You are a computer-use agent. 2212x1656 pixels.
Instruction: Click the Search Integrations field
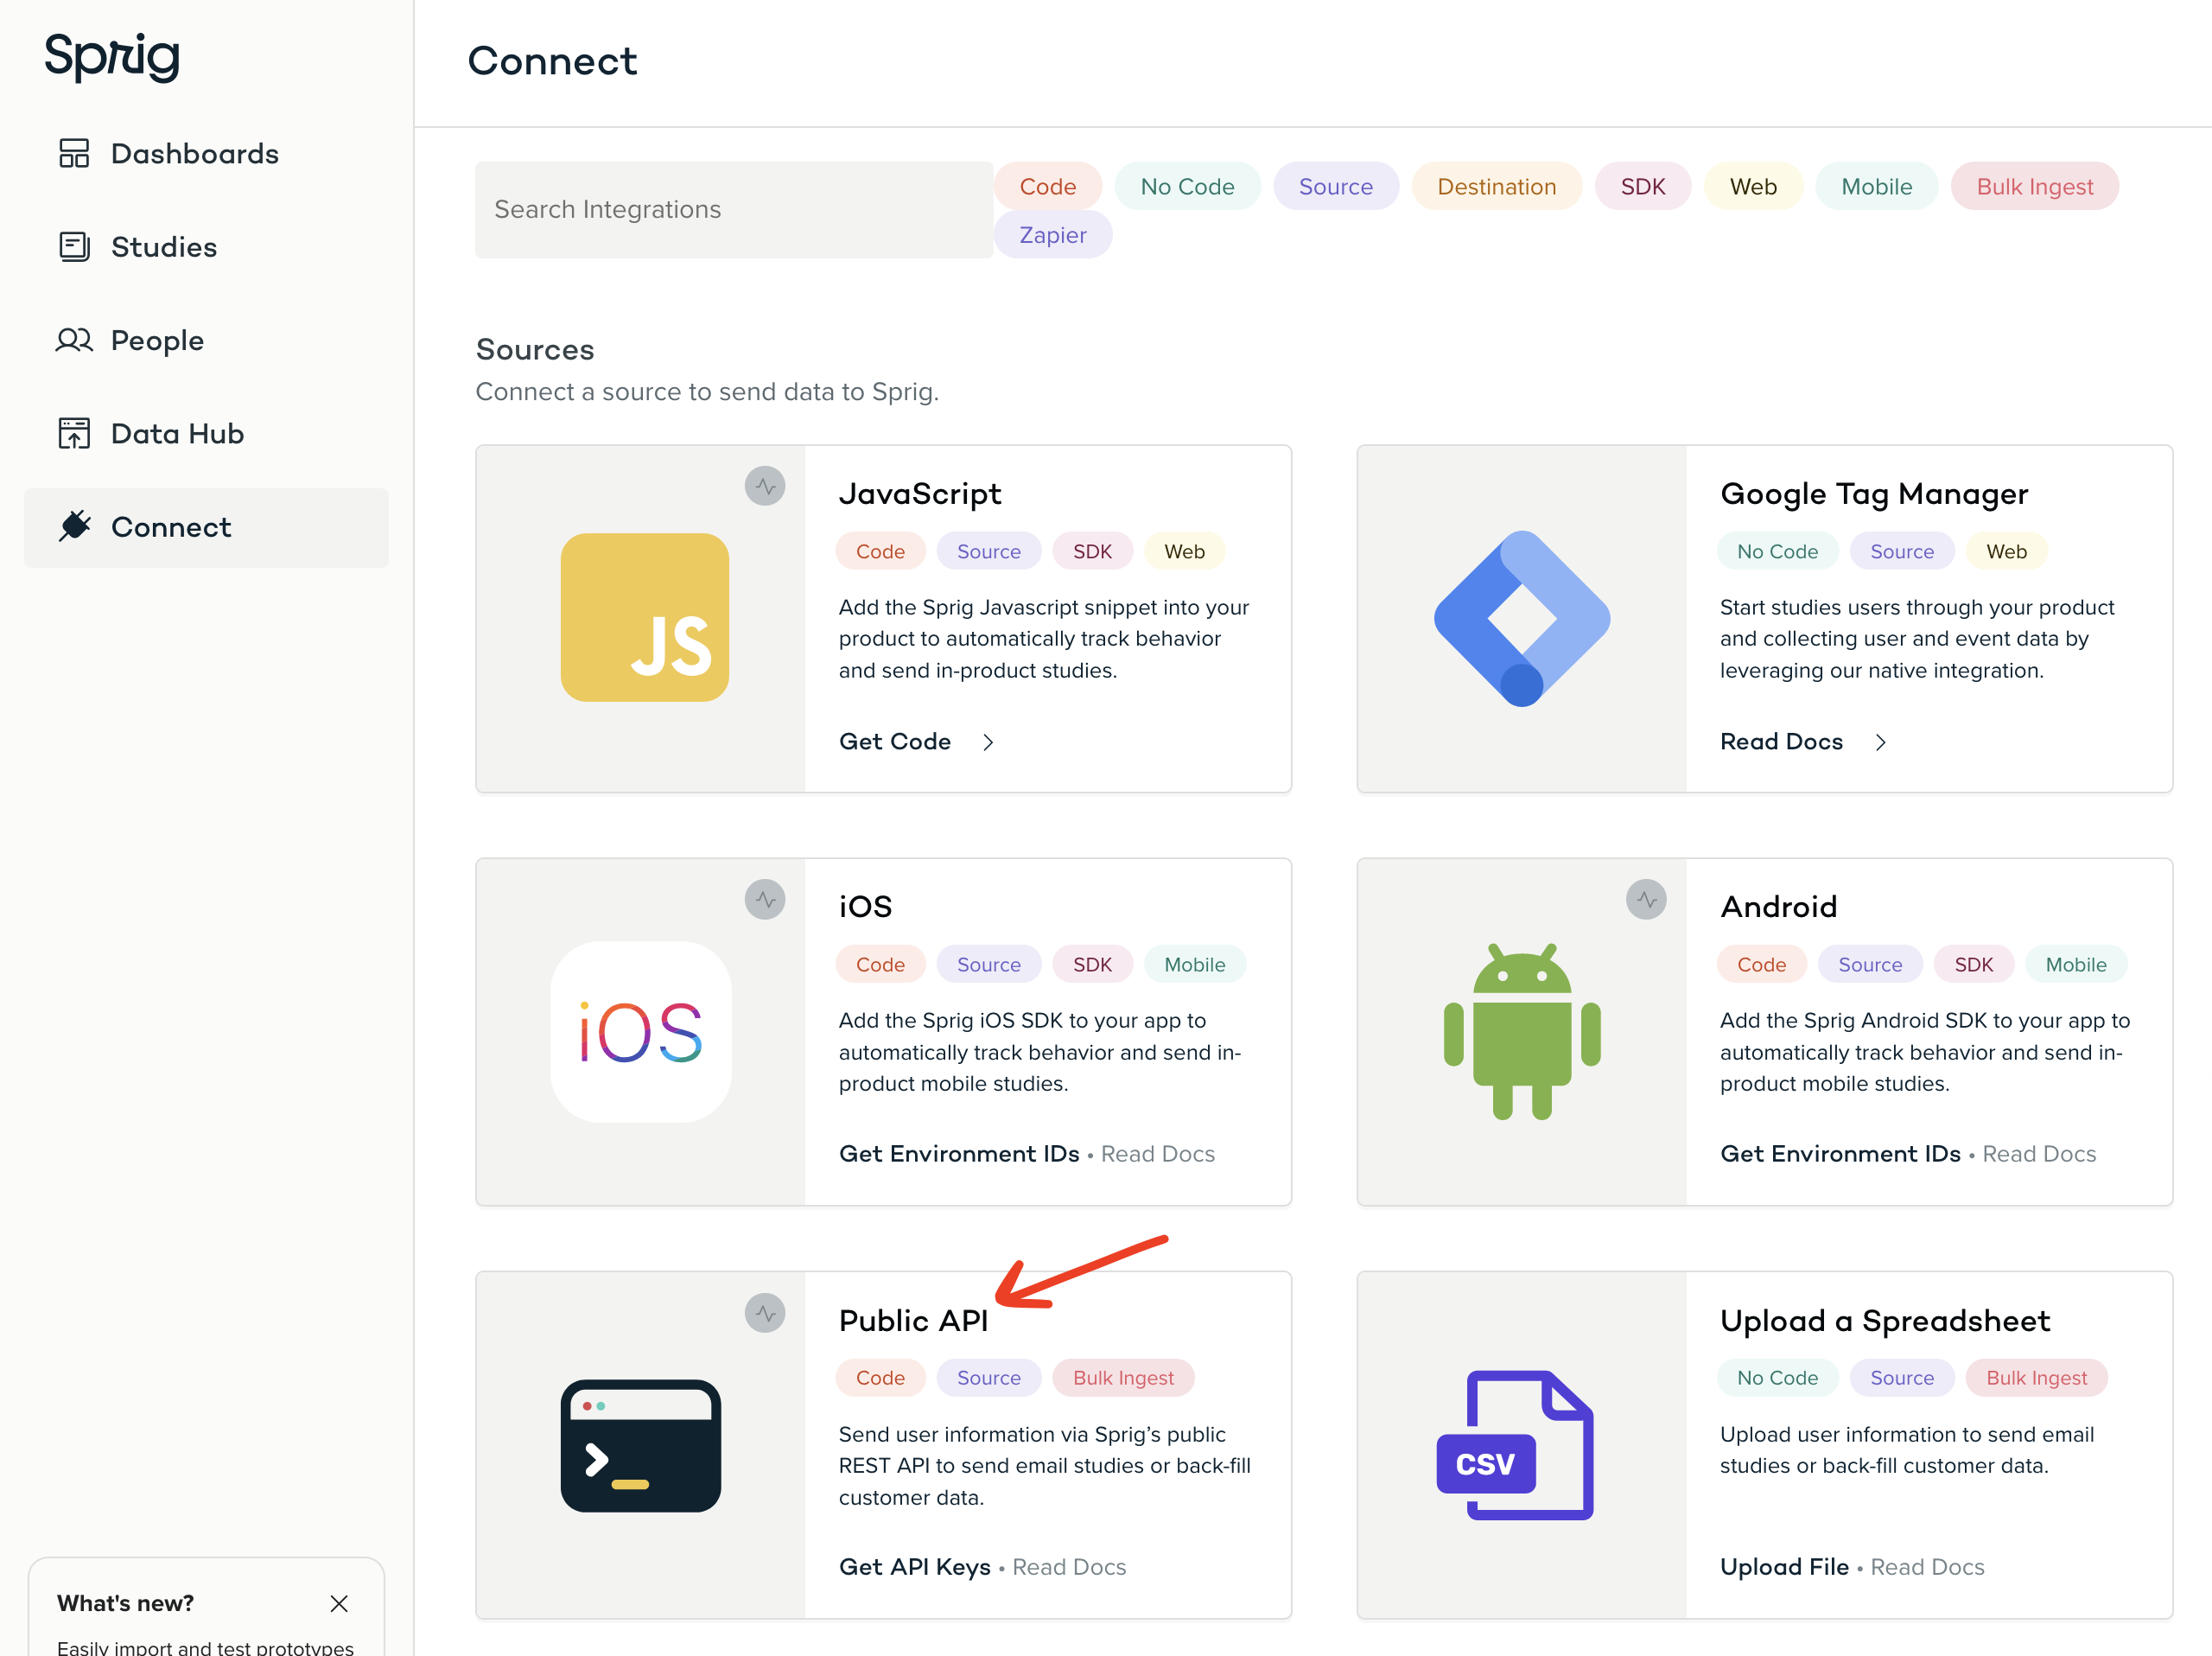(733, 210)
